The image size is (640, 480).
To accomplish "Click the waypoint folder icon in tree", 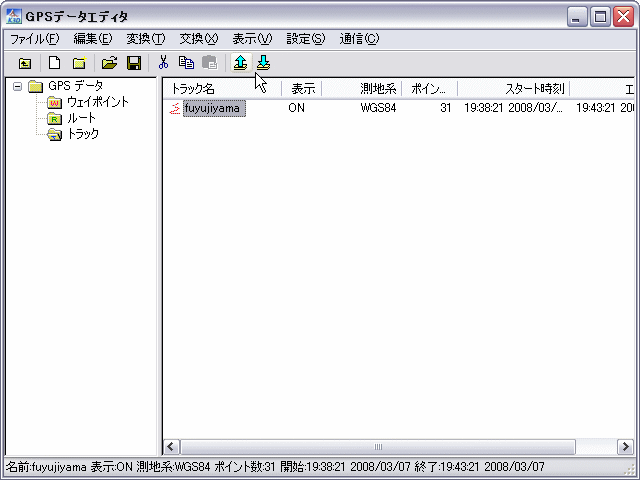I will pos(54,102).
